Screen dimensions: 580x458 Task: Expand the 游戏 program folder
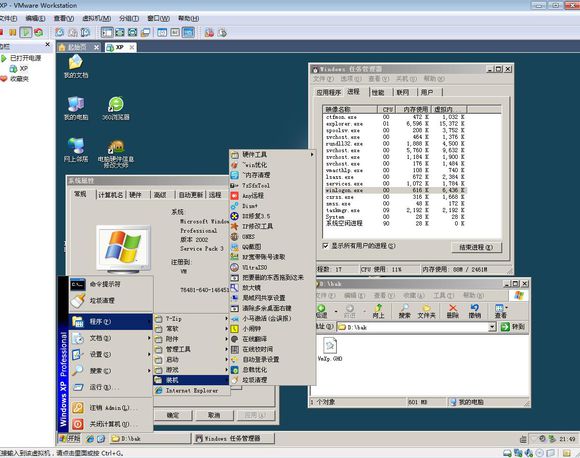191,370
